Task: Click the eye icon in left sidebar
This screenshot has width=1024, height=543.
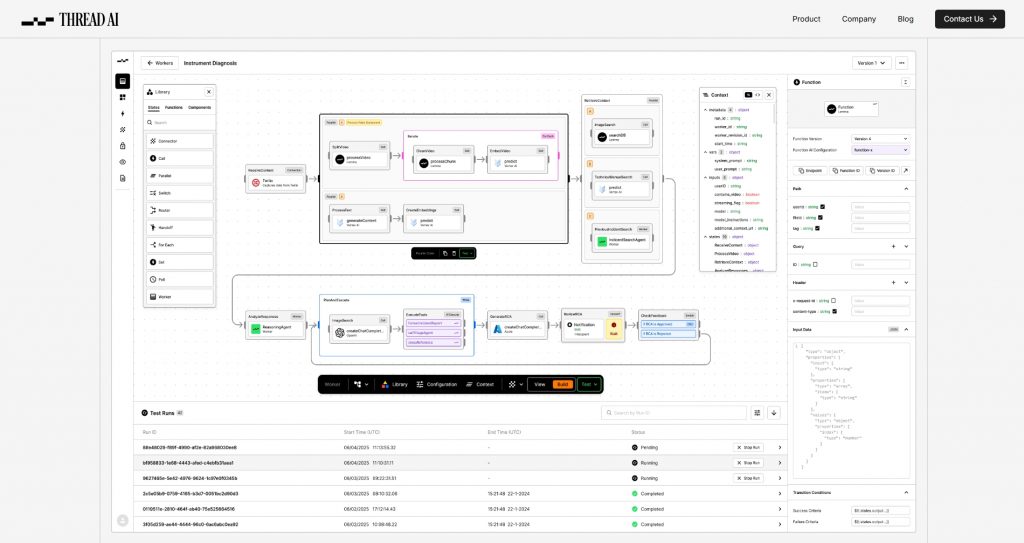Action: 122,161
